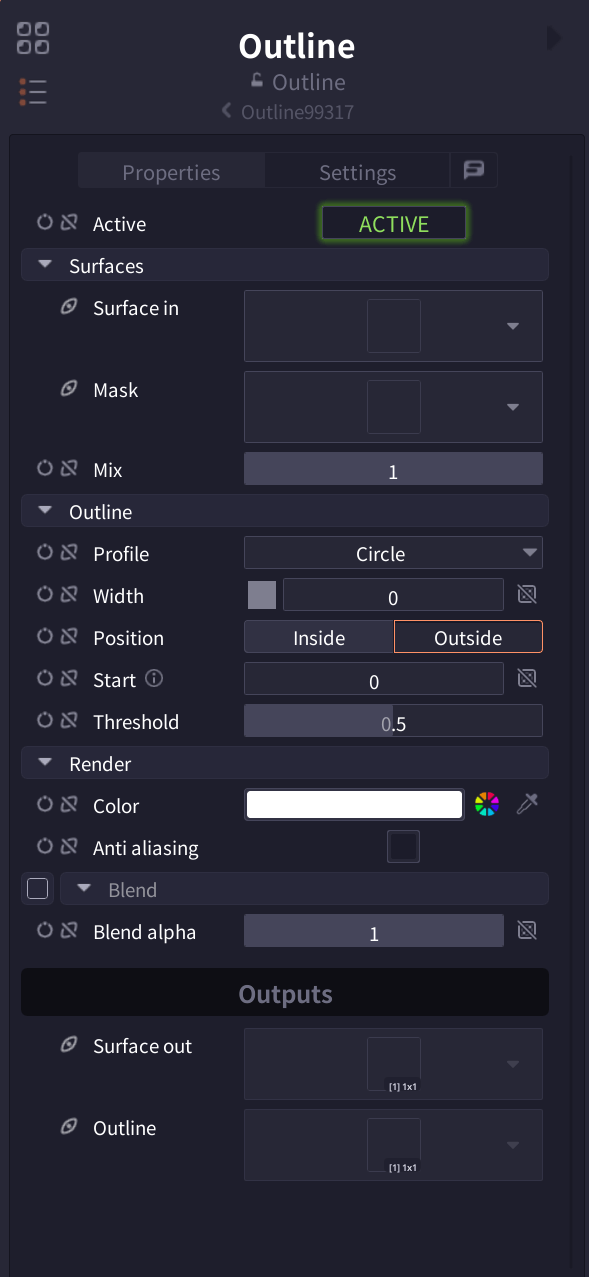
Task: Open the ops grid icon top-left
Action: pyautogui.click(x=33, y=37)
